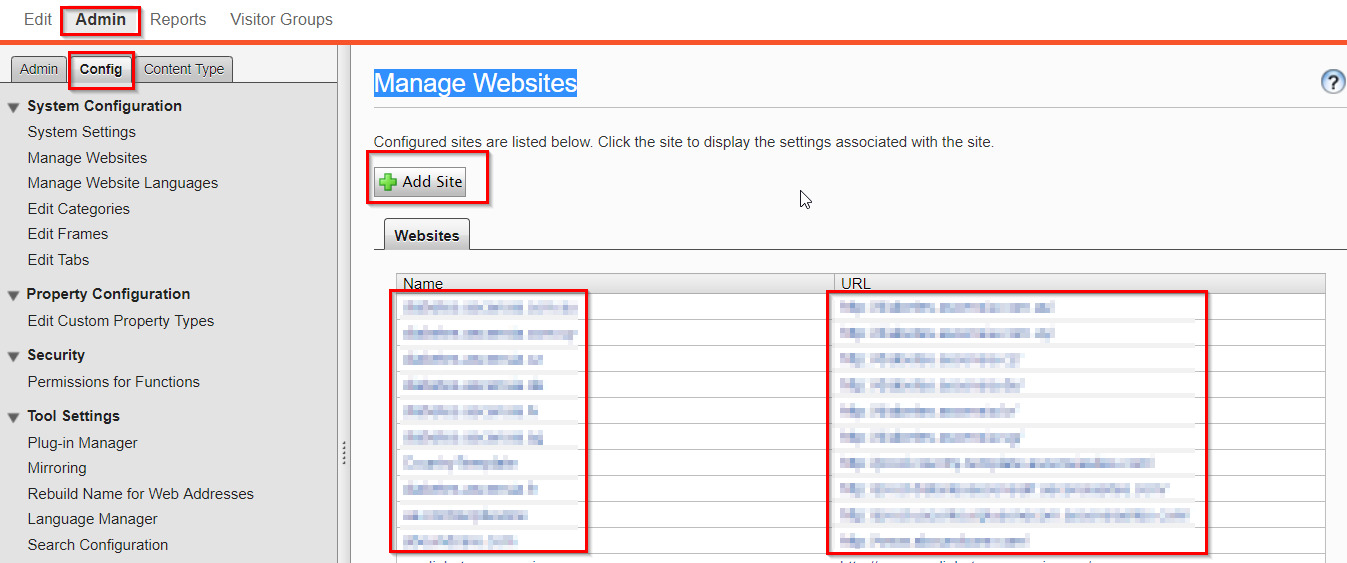The width and height of the screenshot is (1347, 563).
Task: Open Edit Categories page
Action: pyautogui.click(x=78, y=209)
